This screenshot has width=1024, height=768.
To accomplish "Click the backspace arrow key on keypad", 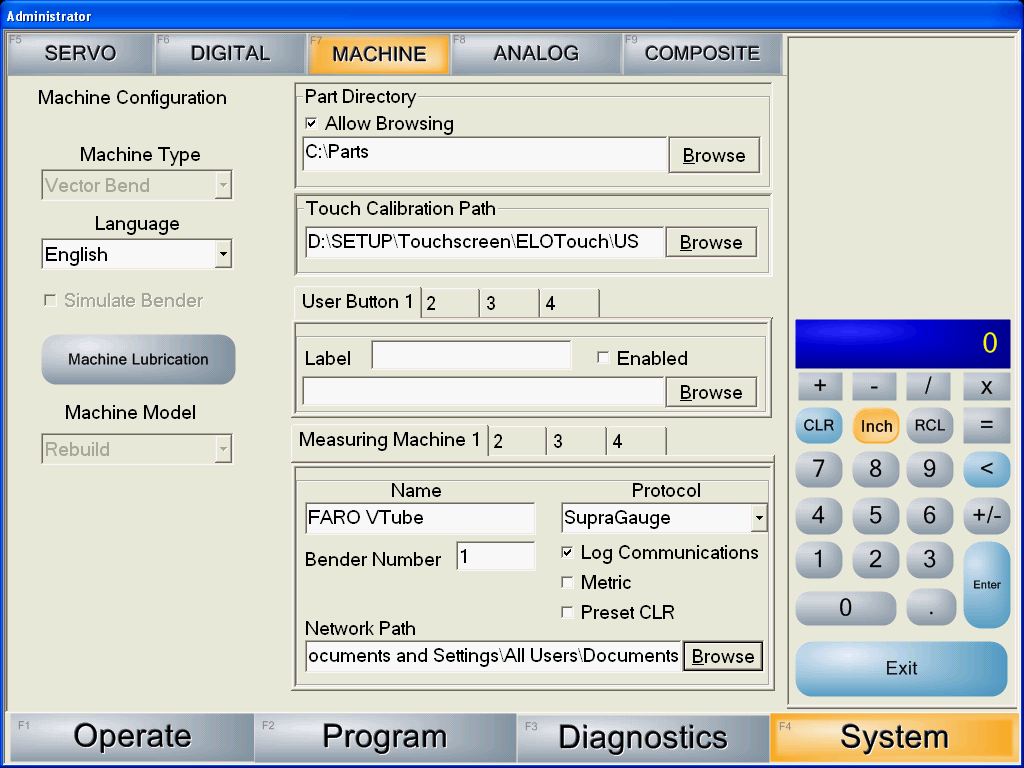I will [x=986, y=469].
